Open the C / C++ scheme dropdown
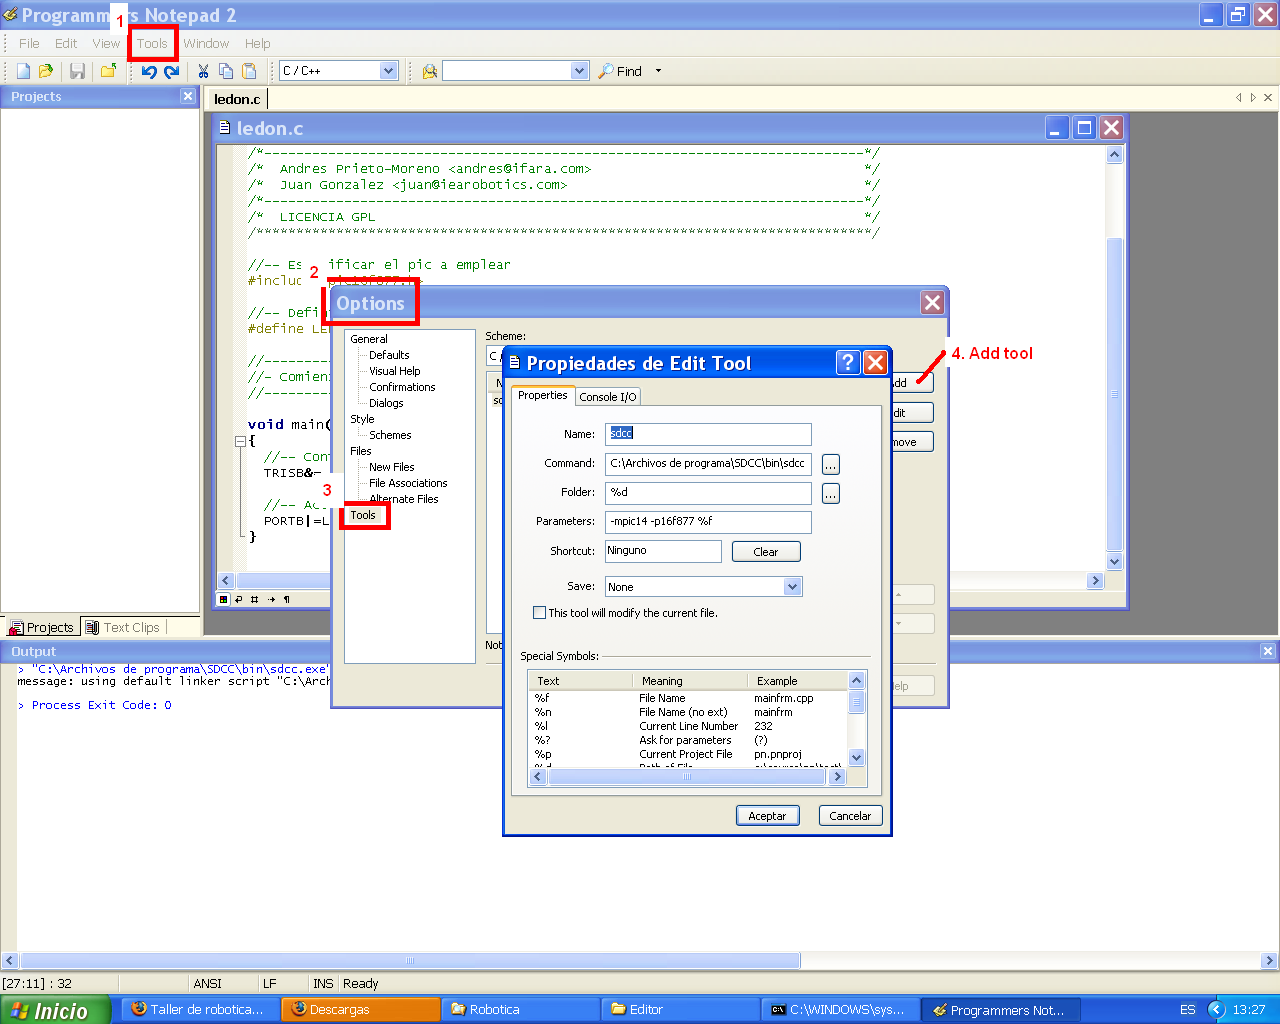This screenshot has width=1280, height=1024. 388,71
